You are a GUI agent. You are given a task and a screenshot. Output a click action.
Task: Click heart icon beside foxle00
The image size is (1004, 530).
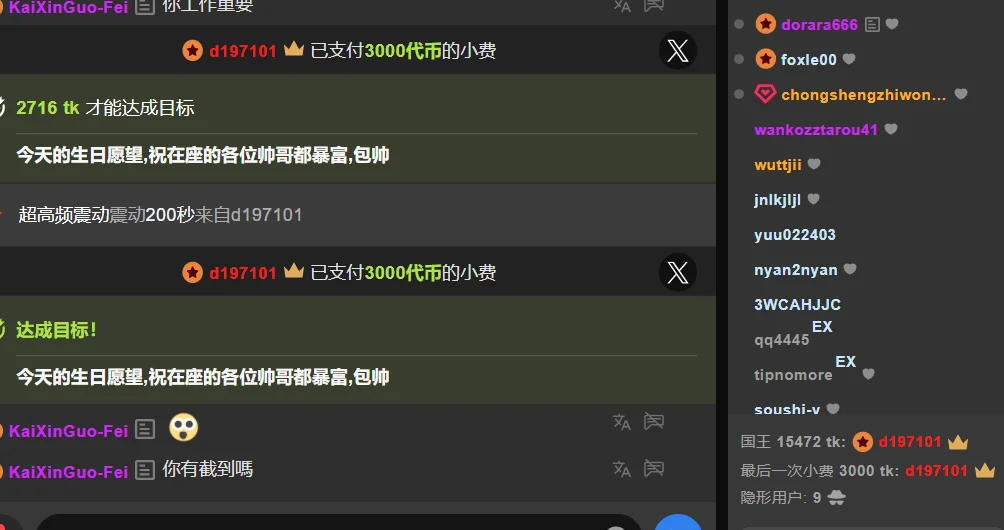point(849,59)
